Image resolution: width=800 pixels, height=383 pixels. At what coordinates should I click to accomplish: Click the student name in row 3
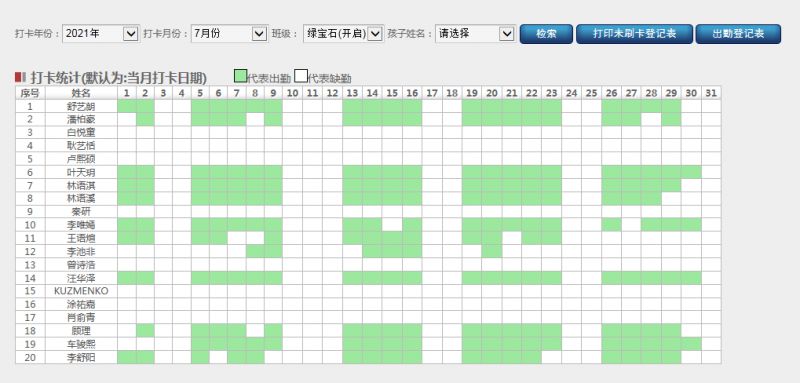81,133
